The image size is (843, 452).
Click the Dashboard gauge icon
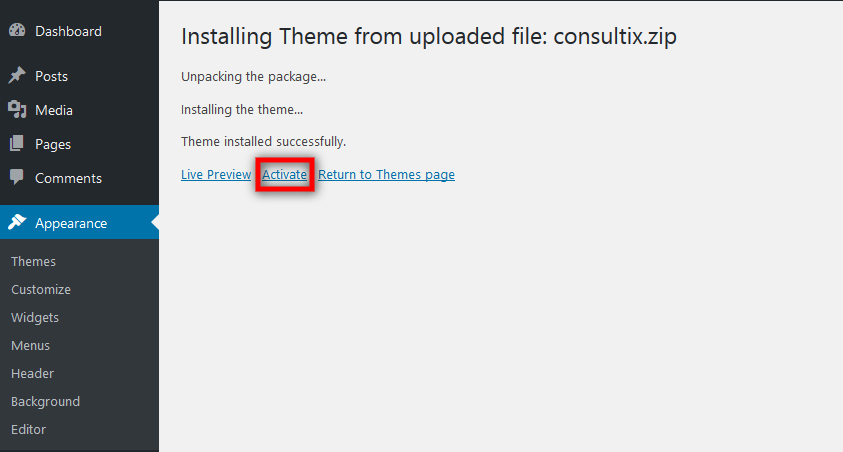17,31
